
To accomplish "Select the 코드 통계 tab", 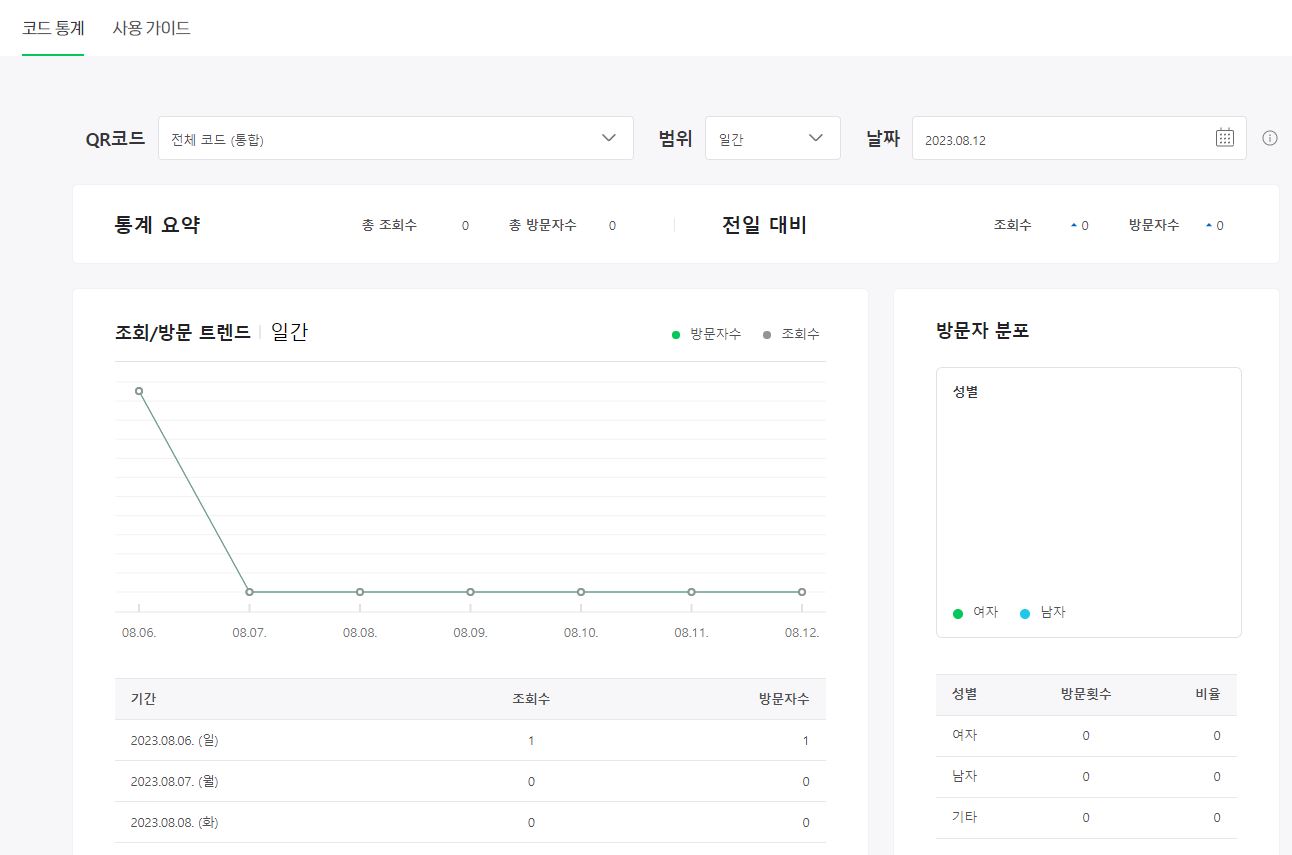I will 52,29.
